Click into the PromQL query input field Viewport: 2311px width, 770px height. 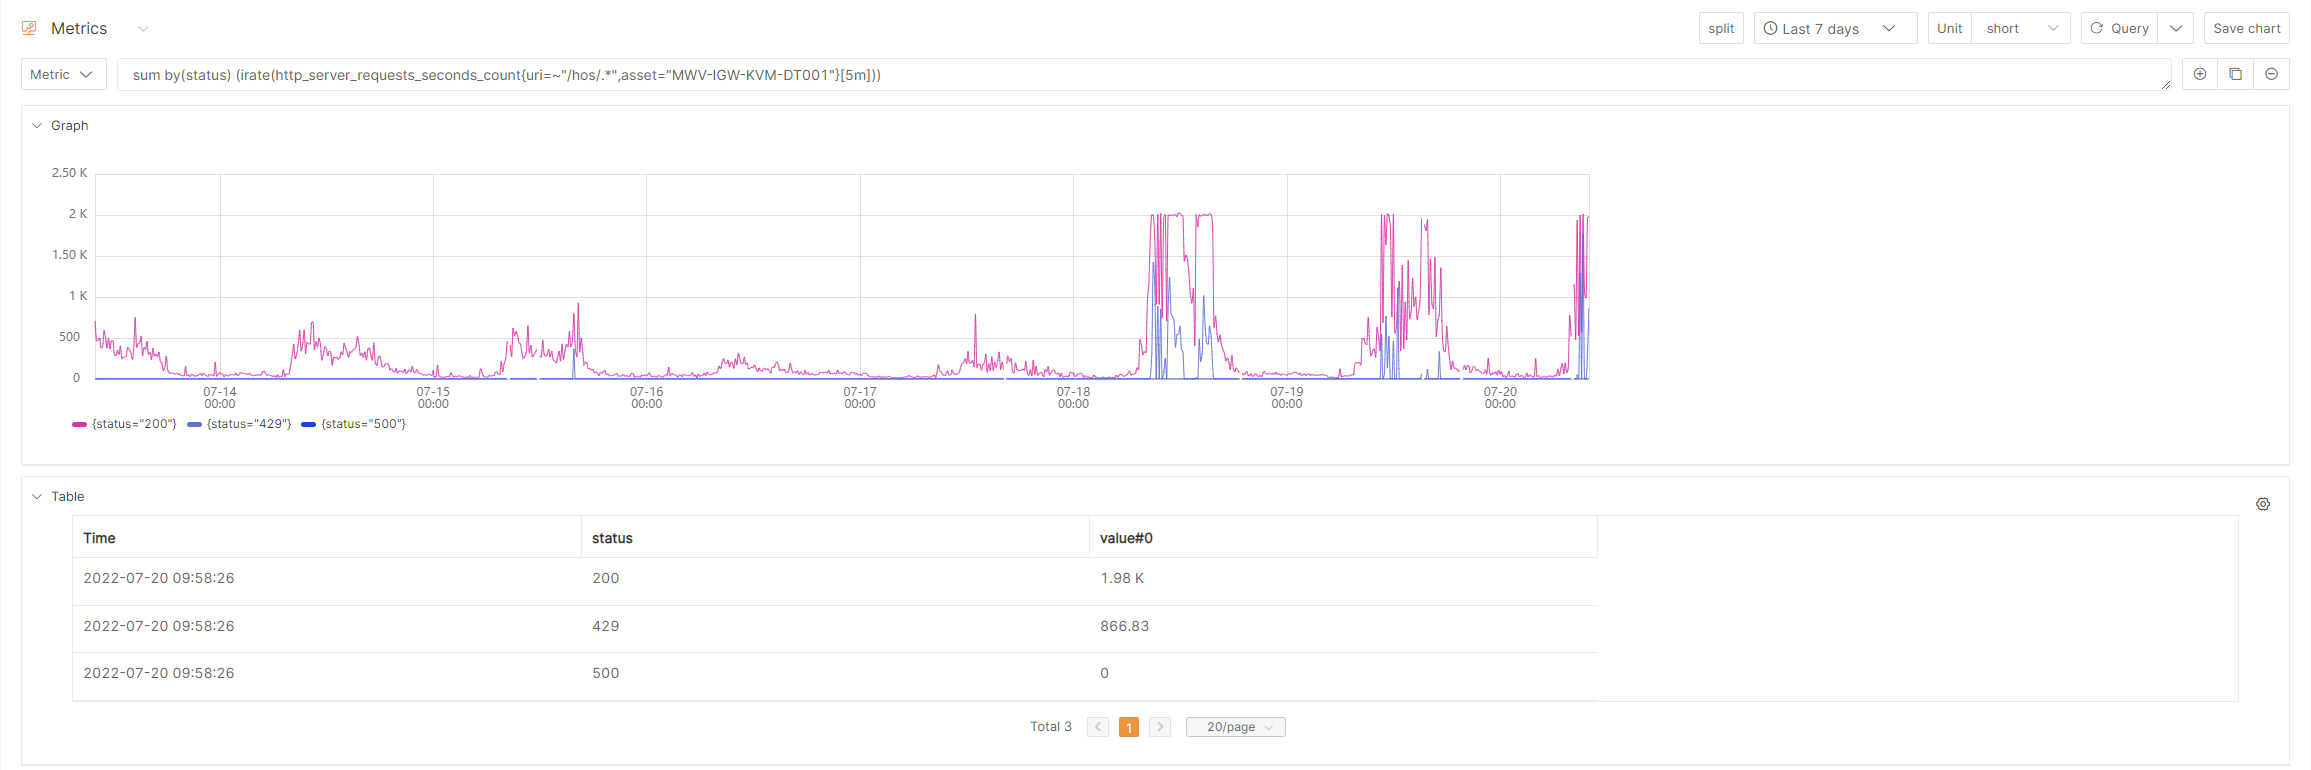pos(1140,75)
